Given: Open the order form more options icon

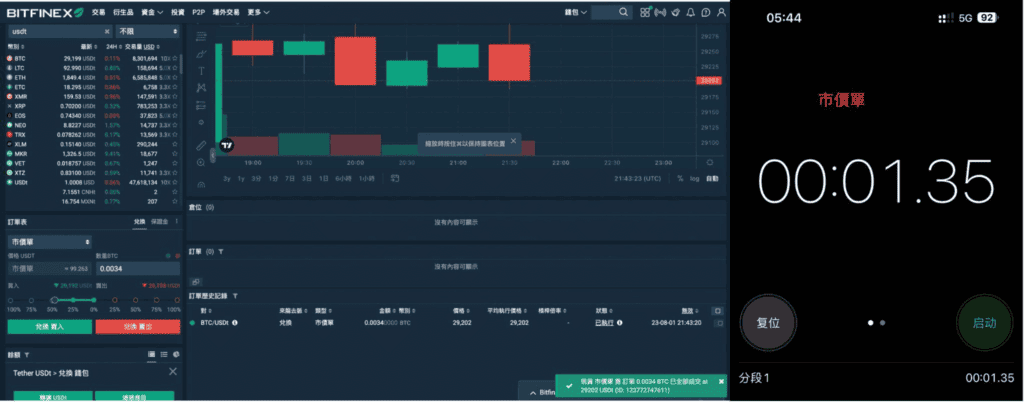Looking at the screenshot, I should pyautogui.click(x=176, y=222).
